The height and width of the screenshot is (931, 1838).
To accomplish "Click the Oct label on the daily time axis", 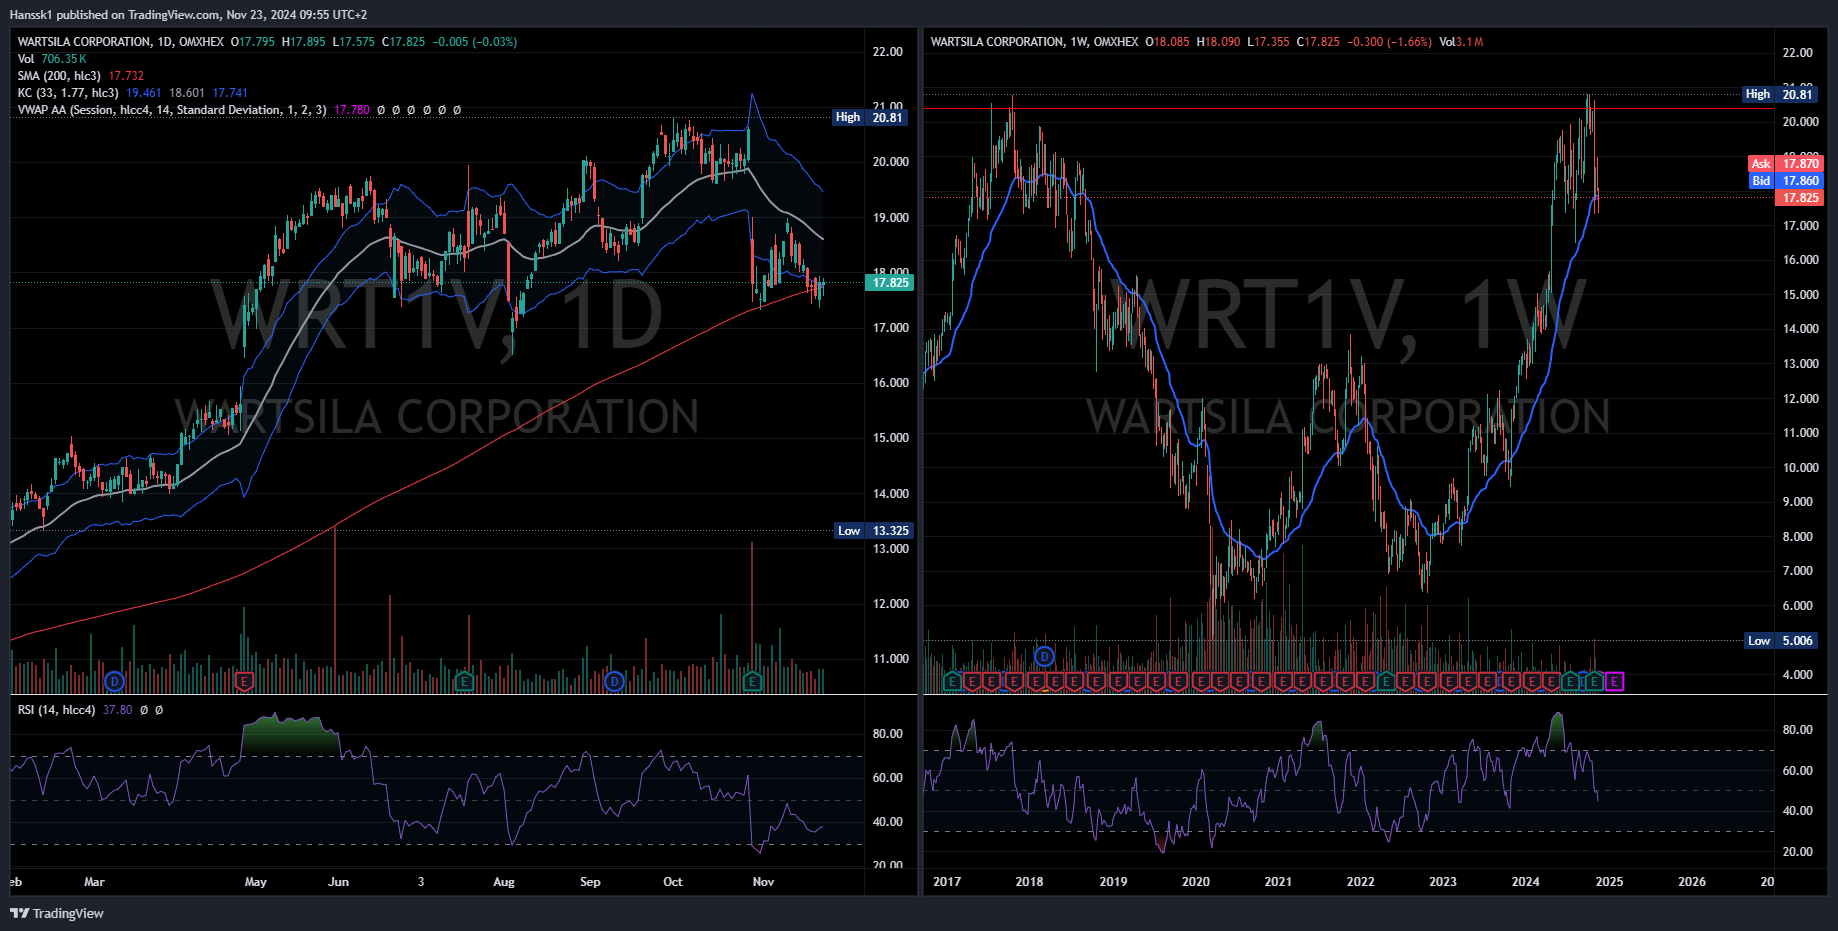I will coord(673,882).
